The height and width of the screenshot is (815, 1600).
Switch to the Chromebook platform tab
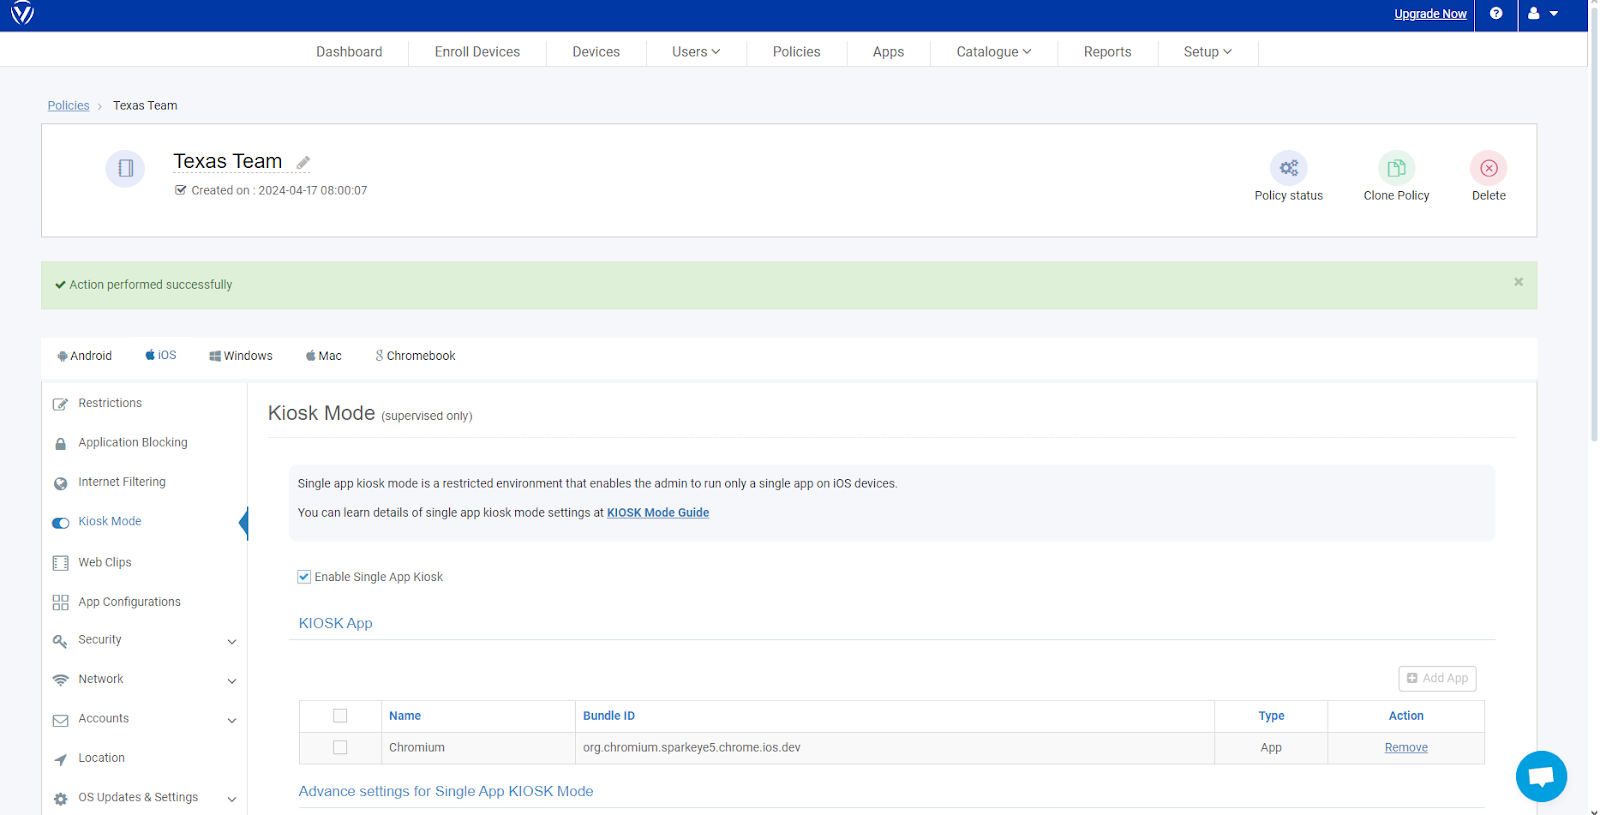pyautogui.click(x=415, y=356)
